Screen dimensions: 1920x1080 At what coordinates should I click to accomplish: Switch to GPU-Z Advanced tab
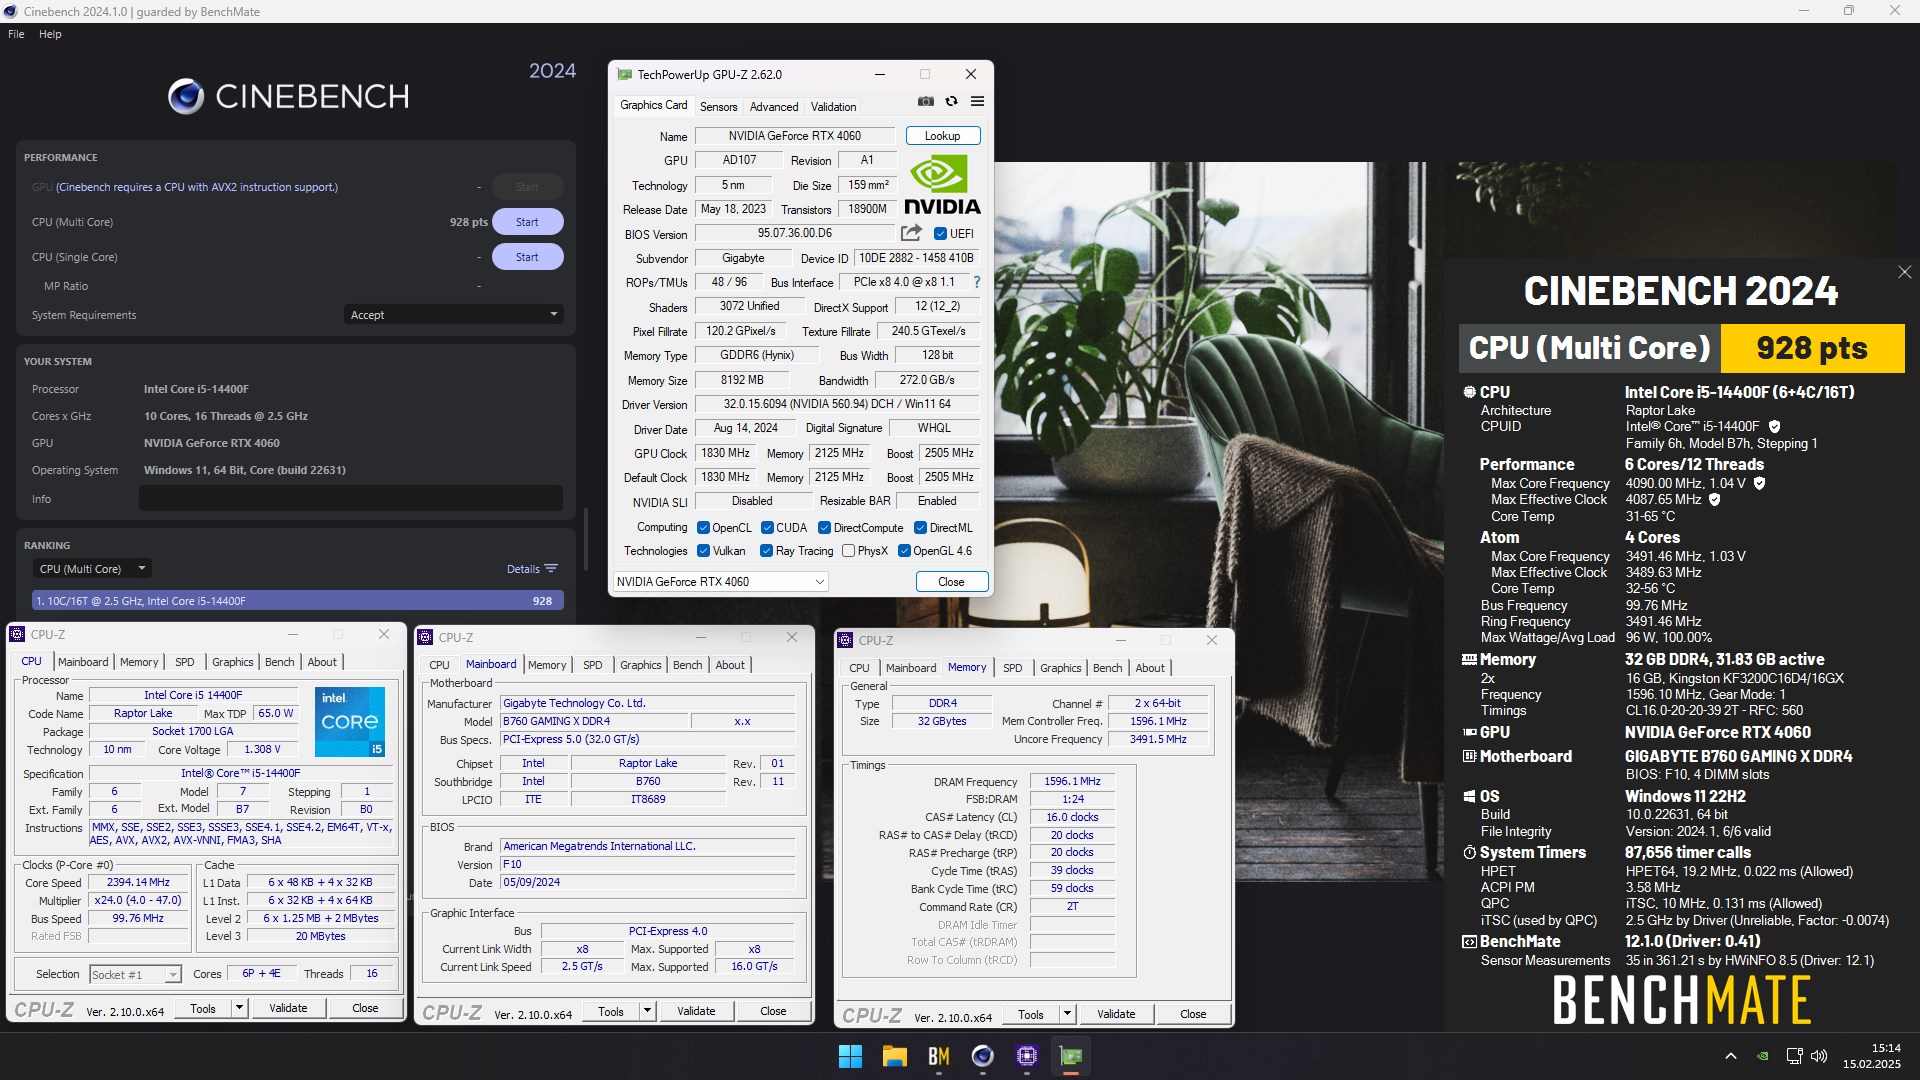coord(774,107)
